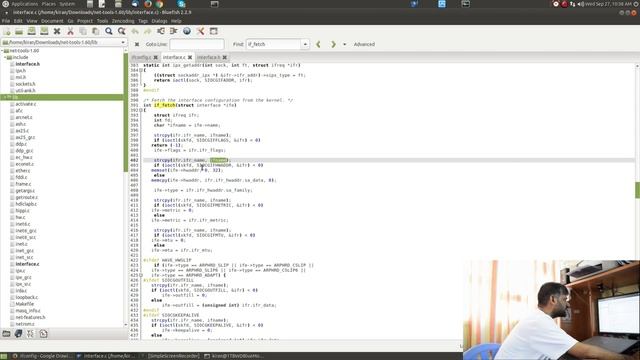
Task: Open ether.c in the file tree
Action: (22, 171)
